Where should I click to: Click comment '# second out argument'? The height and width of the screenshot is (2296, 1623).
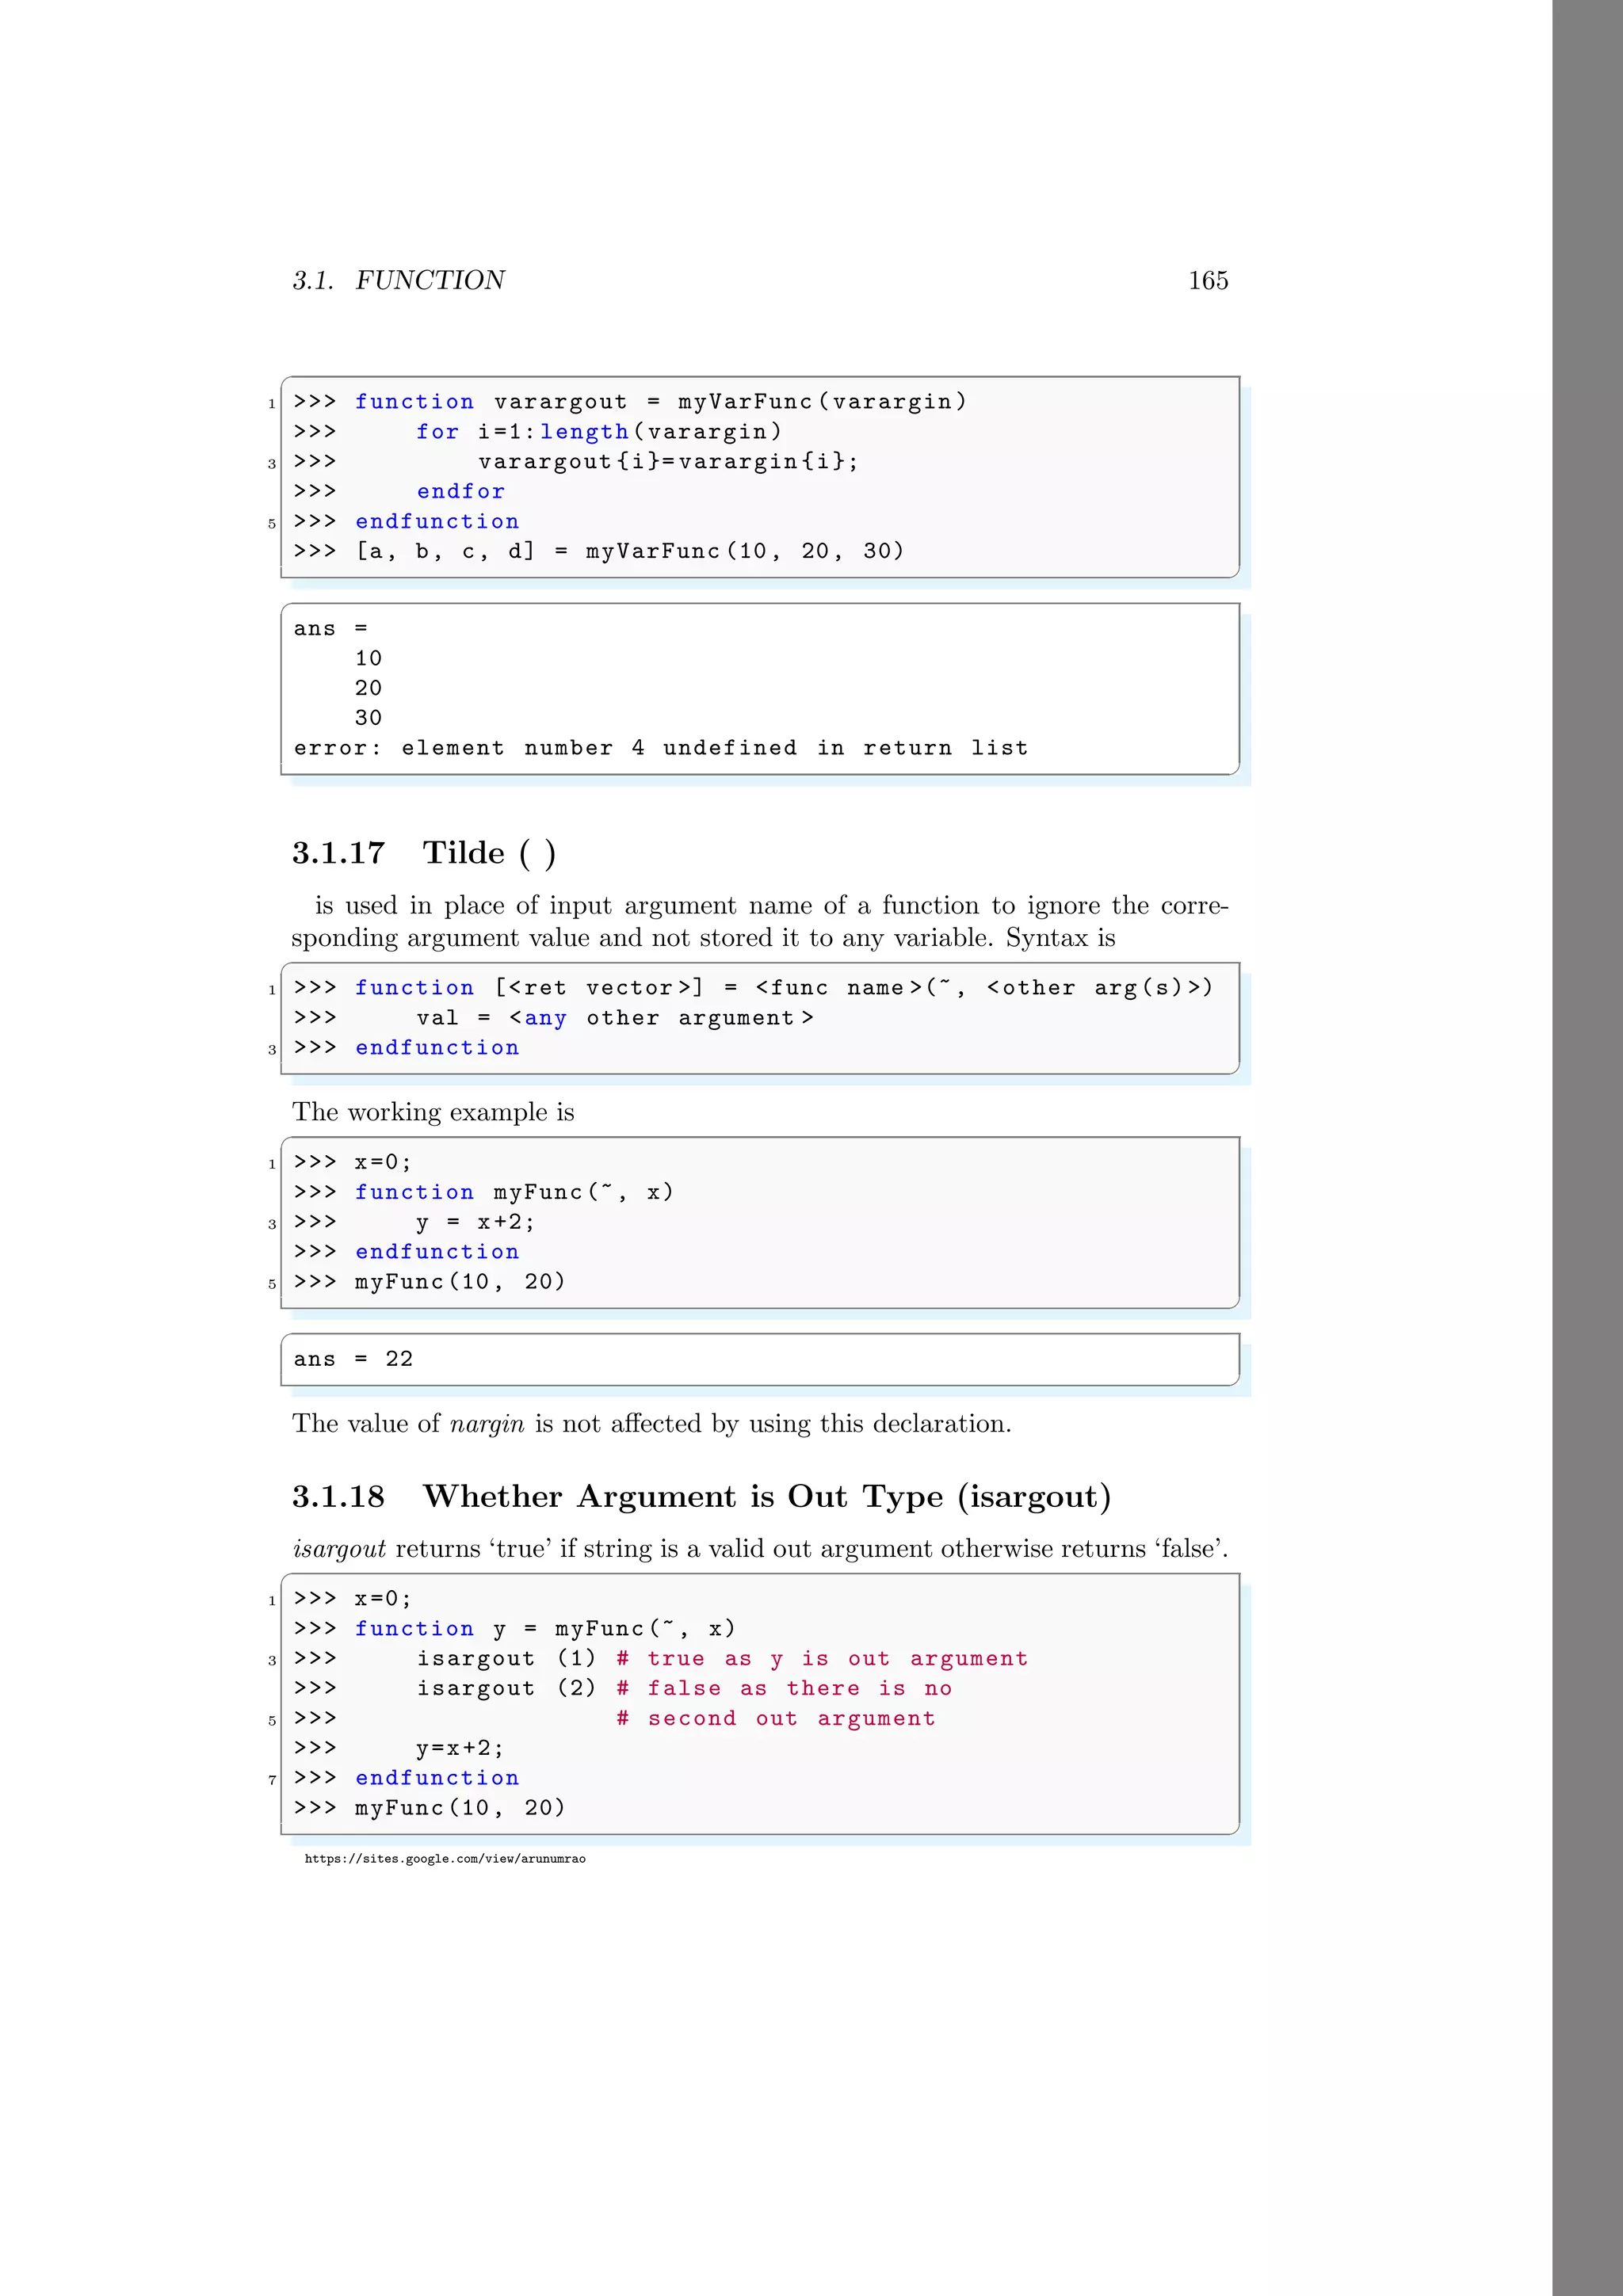776,1719
